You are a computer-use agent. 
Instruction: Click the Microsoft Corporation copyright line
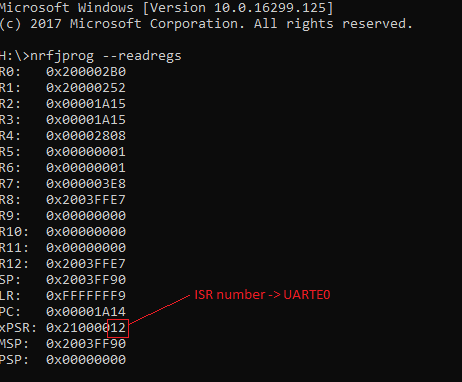point(206,24)
